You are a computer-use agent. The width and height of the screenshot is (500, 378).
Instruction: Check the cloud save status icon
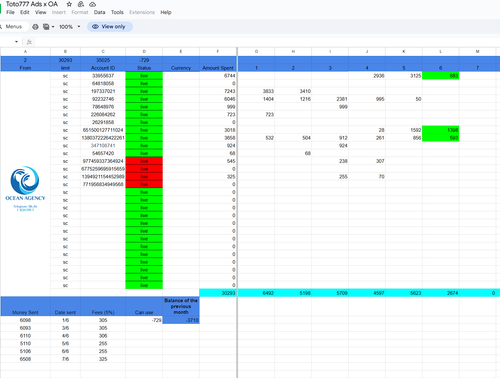[92, 4]
